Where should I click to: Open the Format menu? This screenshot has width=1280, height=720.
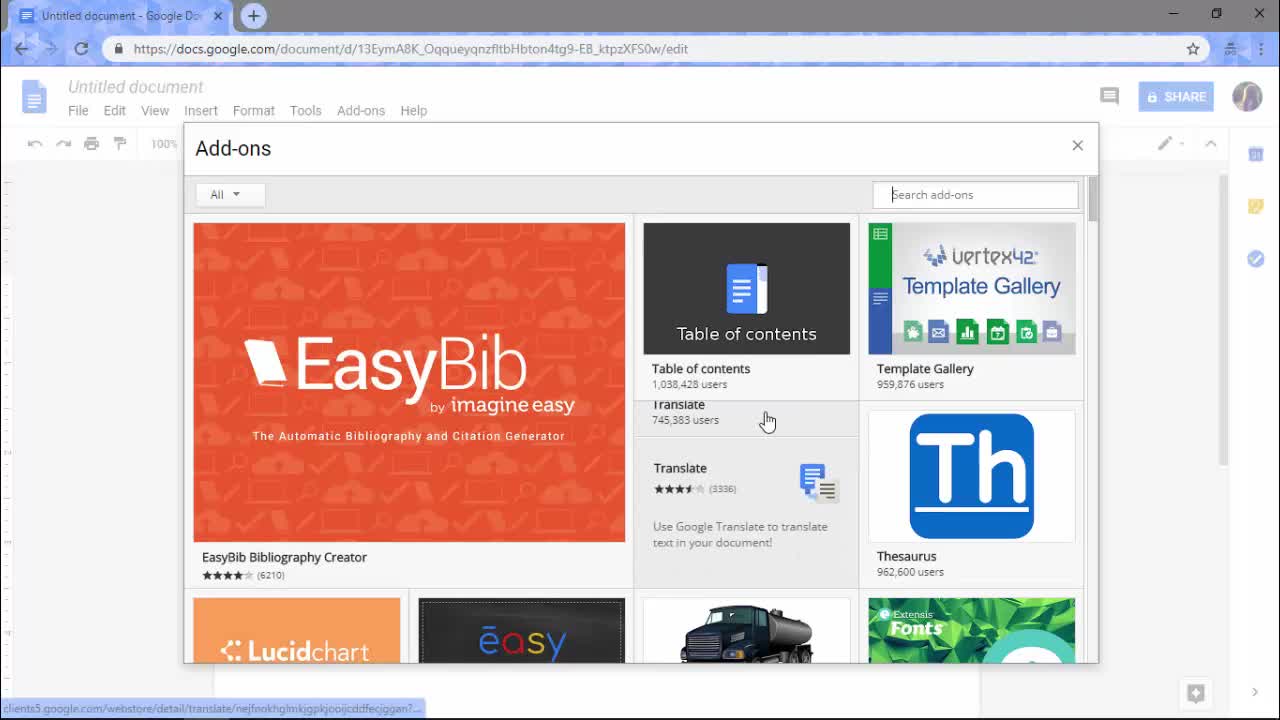[254, 111]
